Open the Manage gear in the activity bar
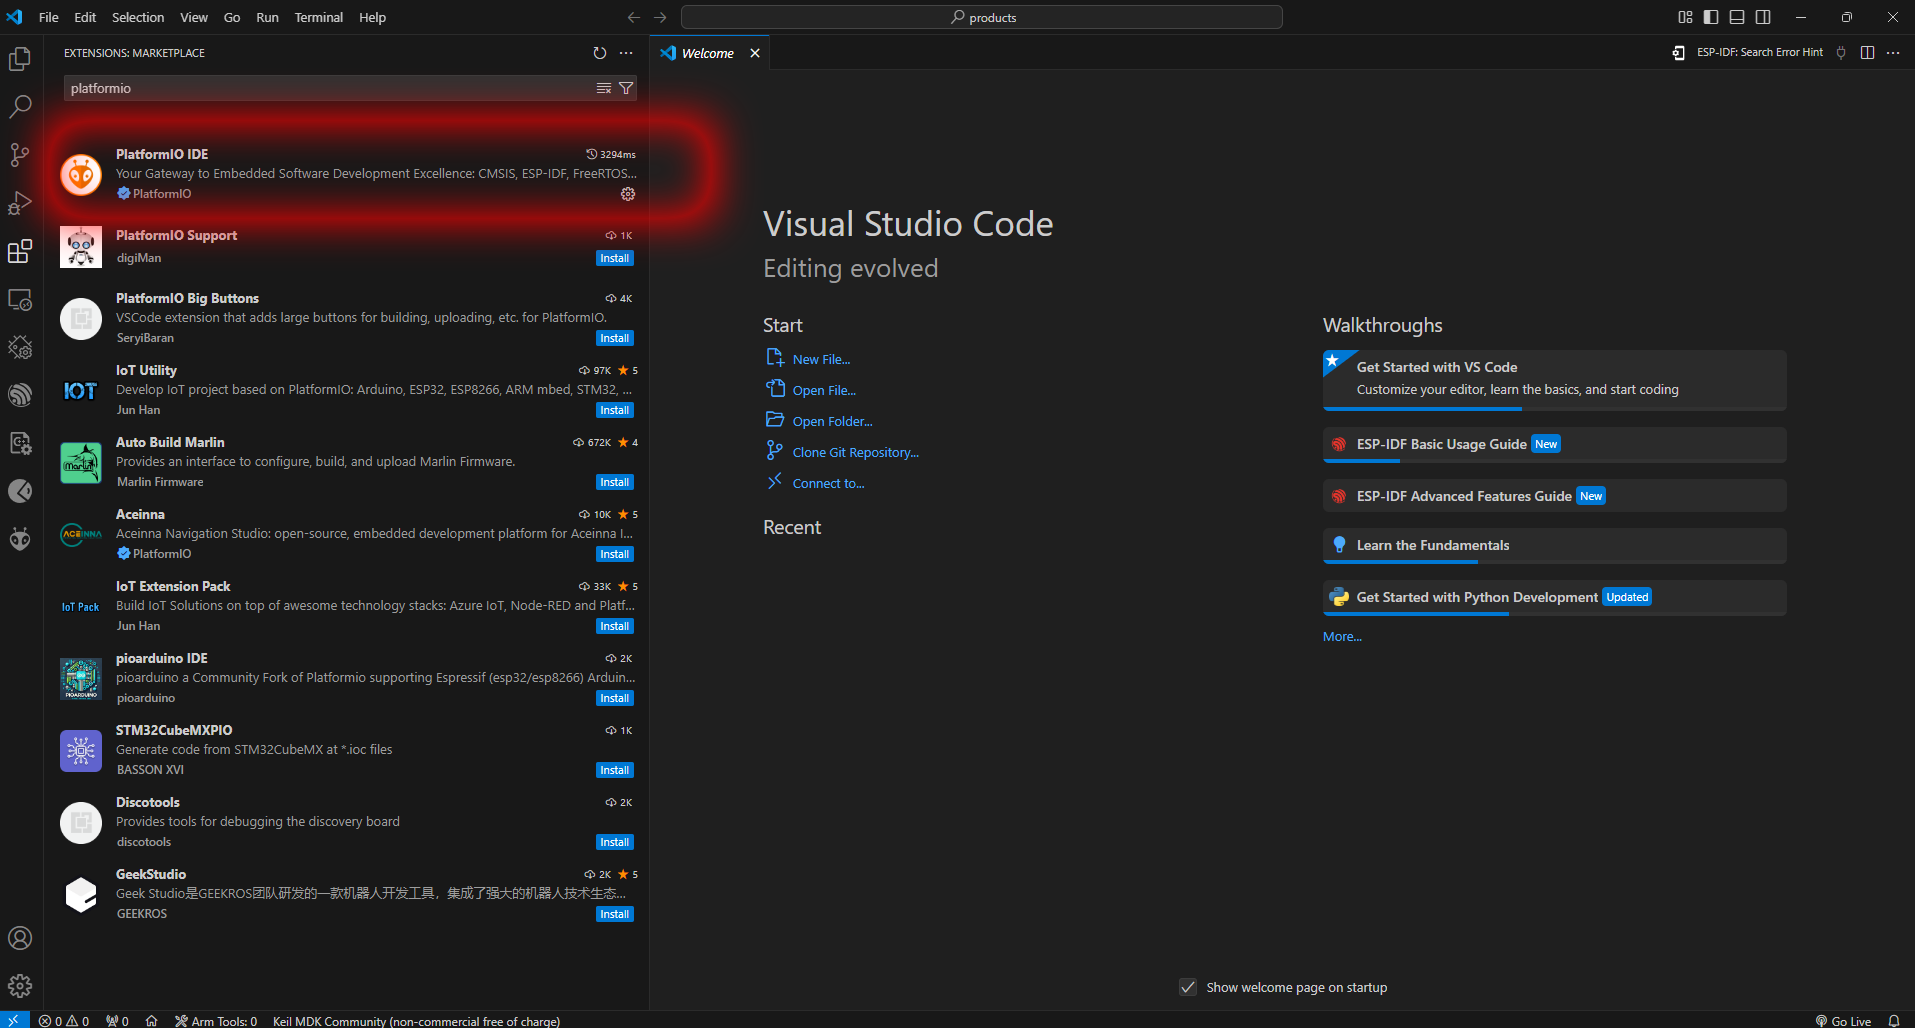Viewport: 1915px width, 1028px height. click(x=20, y=986)
